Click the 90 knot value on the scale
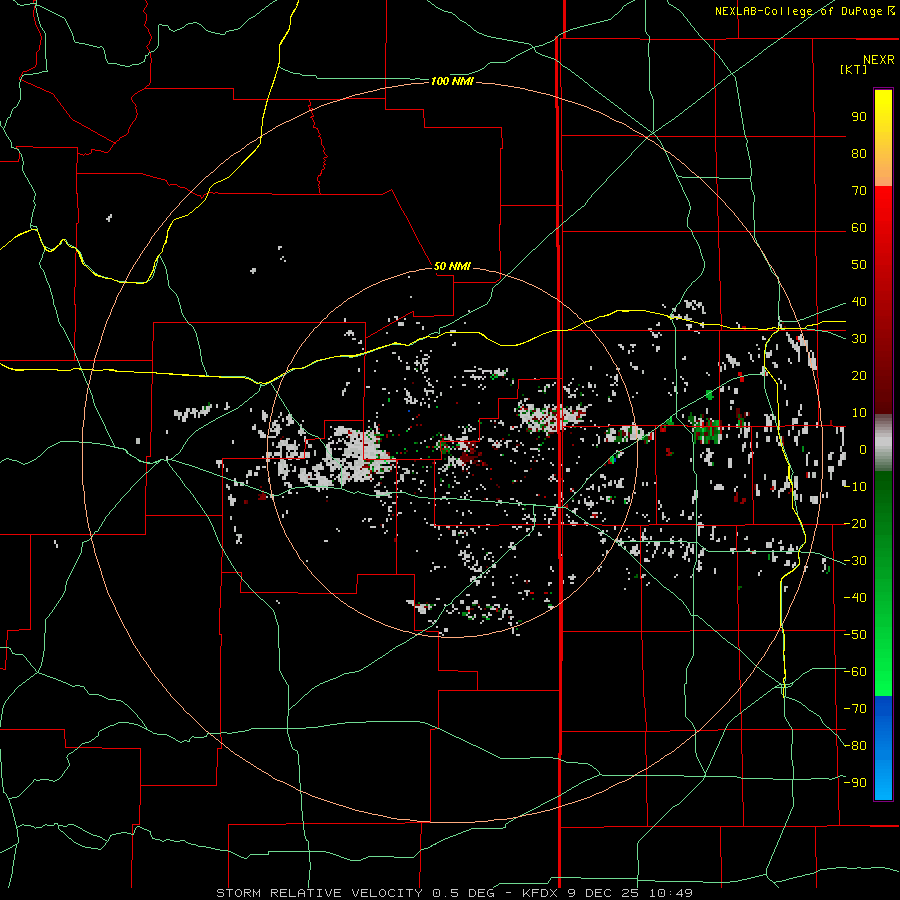The height and width of the screenshot is (900, 900). click(x=859, y=117)
